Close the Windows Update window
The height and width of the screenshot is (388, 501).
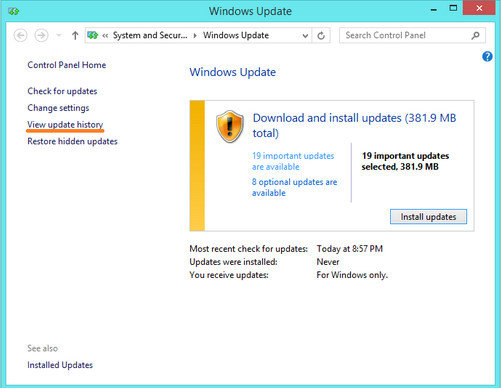click(x=479, y=8)
